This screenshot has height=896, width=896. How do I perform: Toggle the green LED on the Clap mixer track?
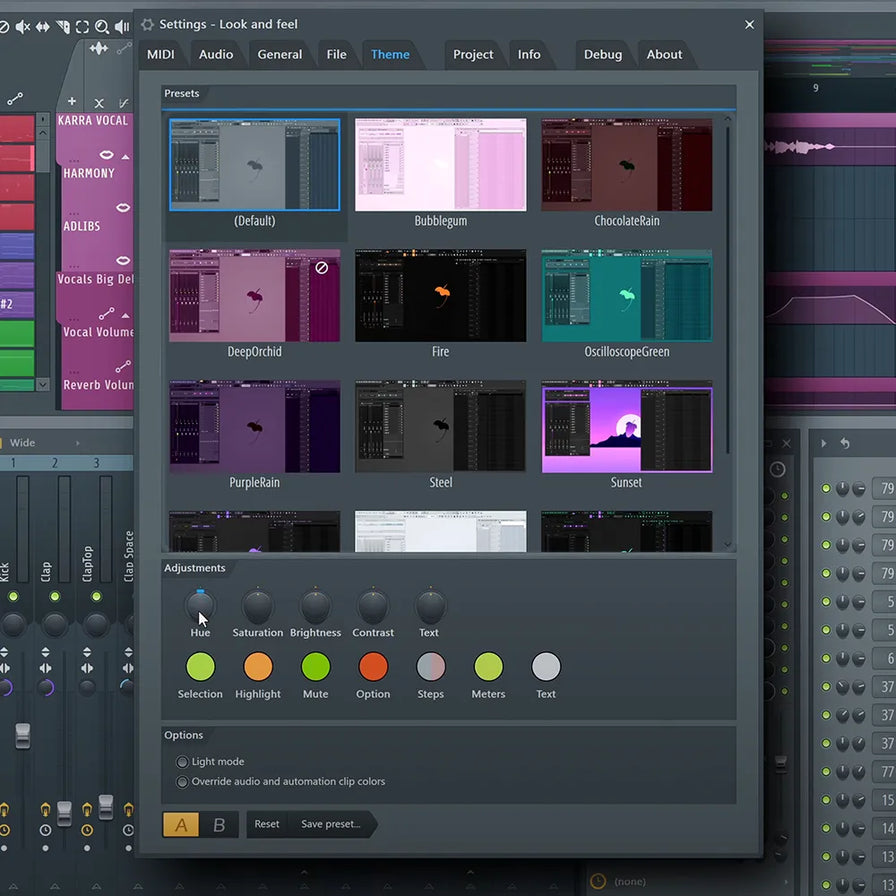click(55, 597)
